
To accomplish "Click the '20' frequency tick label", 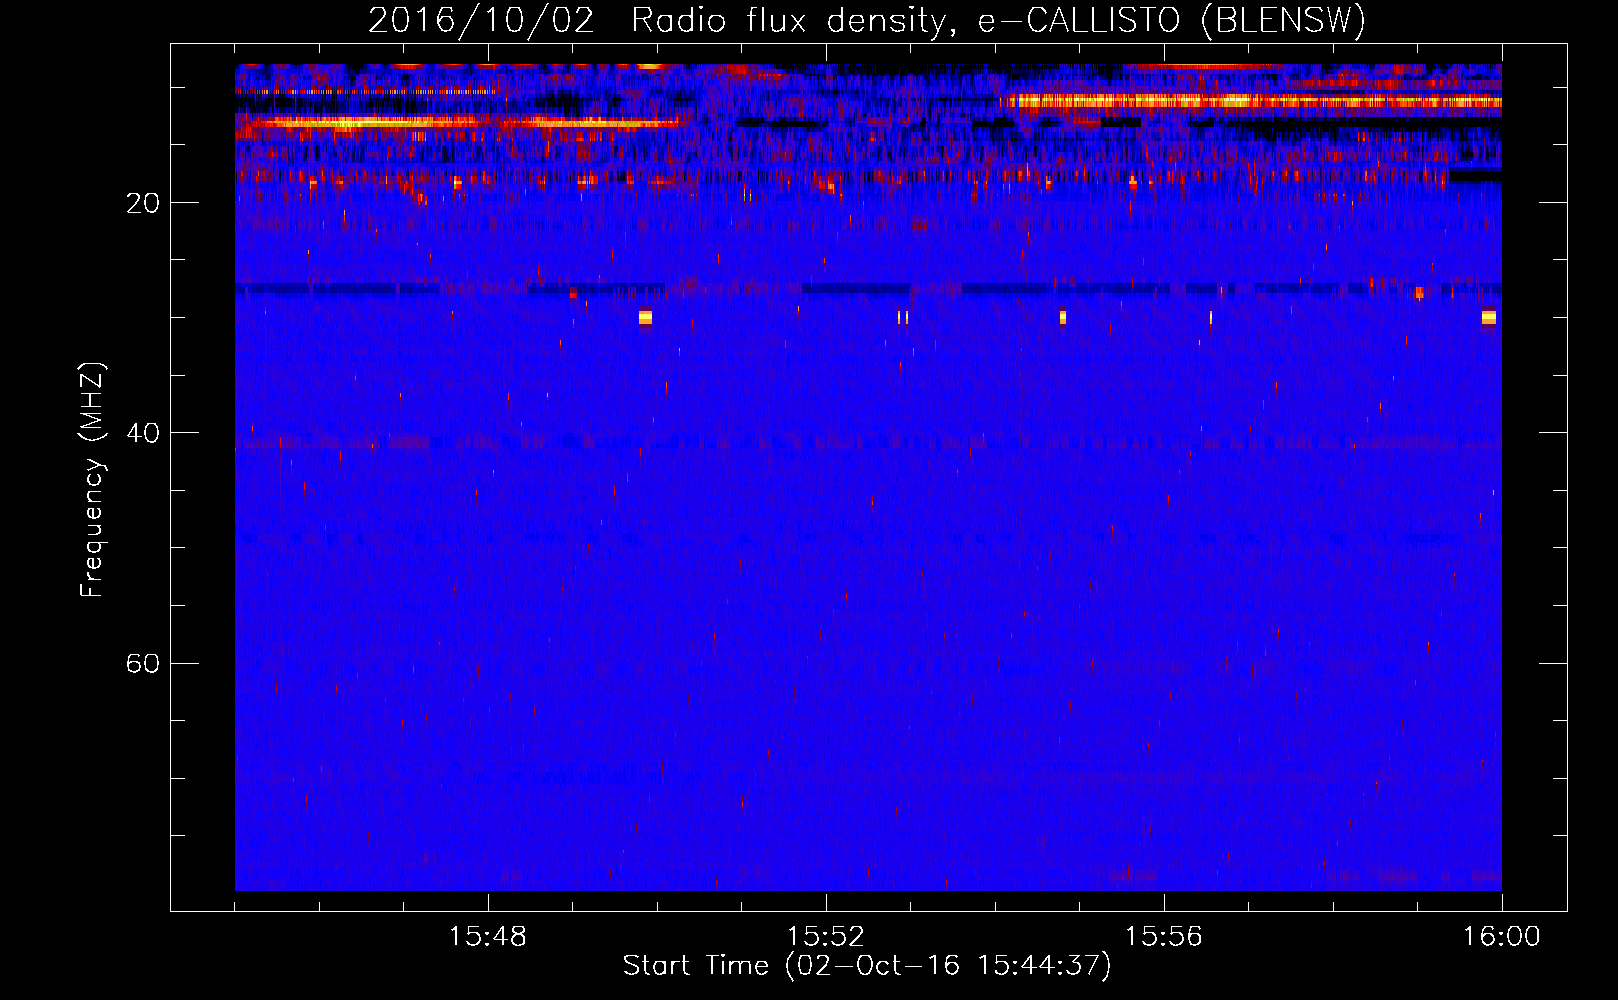I will click(143, 203).
